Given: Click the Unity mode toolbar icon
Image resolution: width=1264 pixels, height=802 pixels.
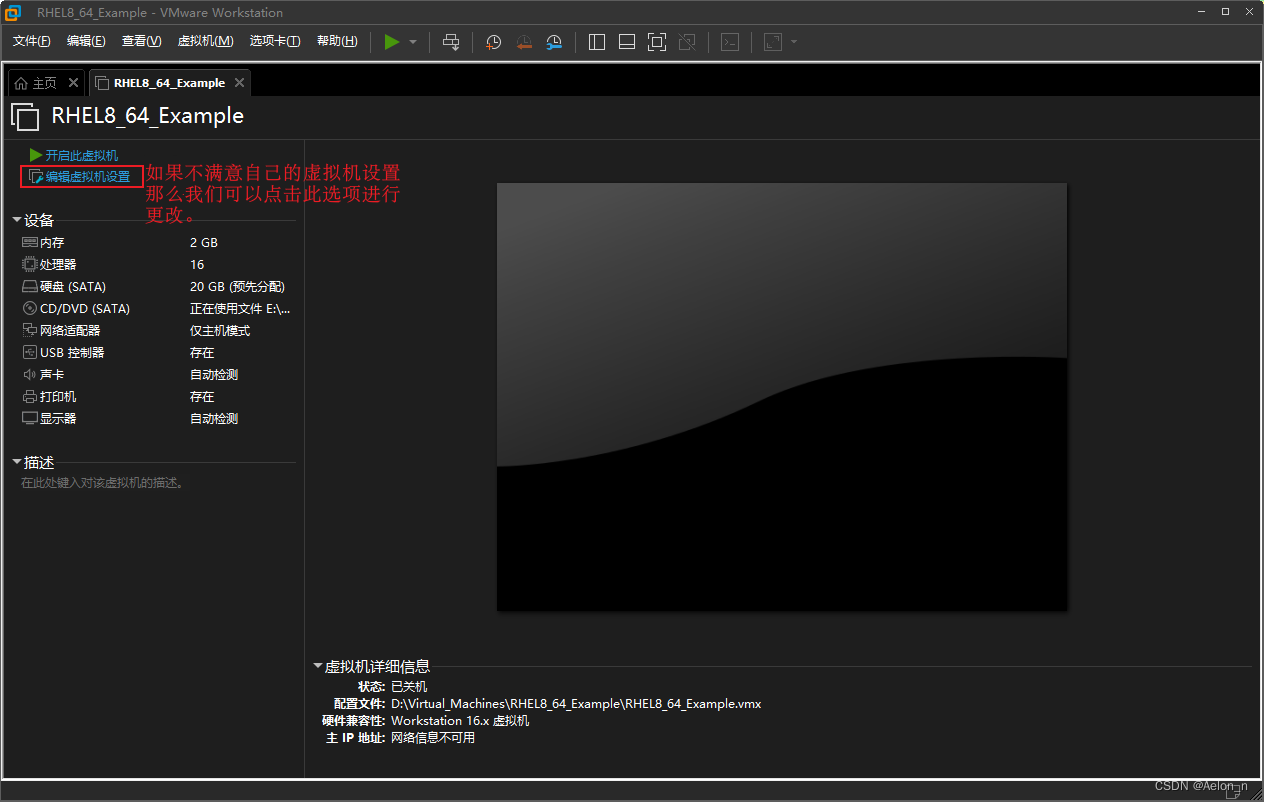Looking at the screenshot, I should tap(687, 41).
